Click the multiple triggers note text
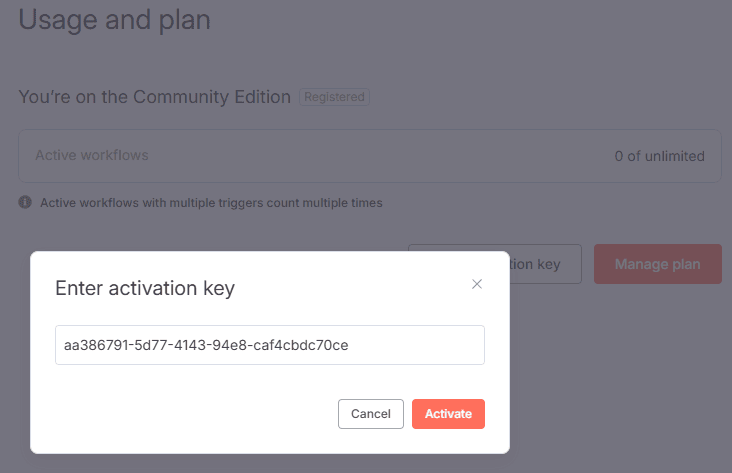Viewport: 732px width, 473px height. (x=211, y=203)
